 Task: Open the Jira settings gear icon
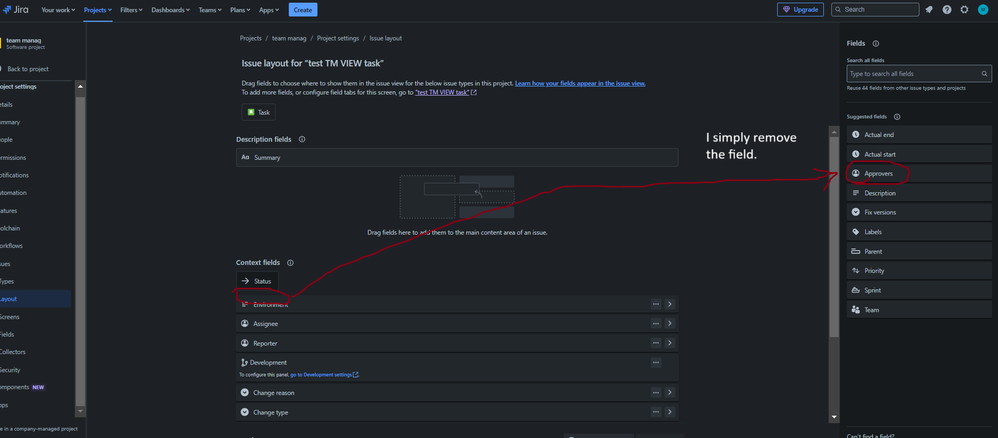964,10
